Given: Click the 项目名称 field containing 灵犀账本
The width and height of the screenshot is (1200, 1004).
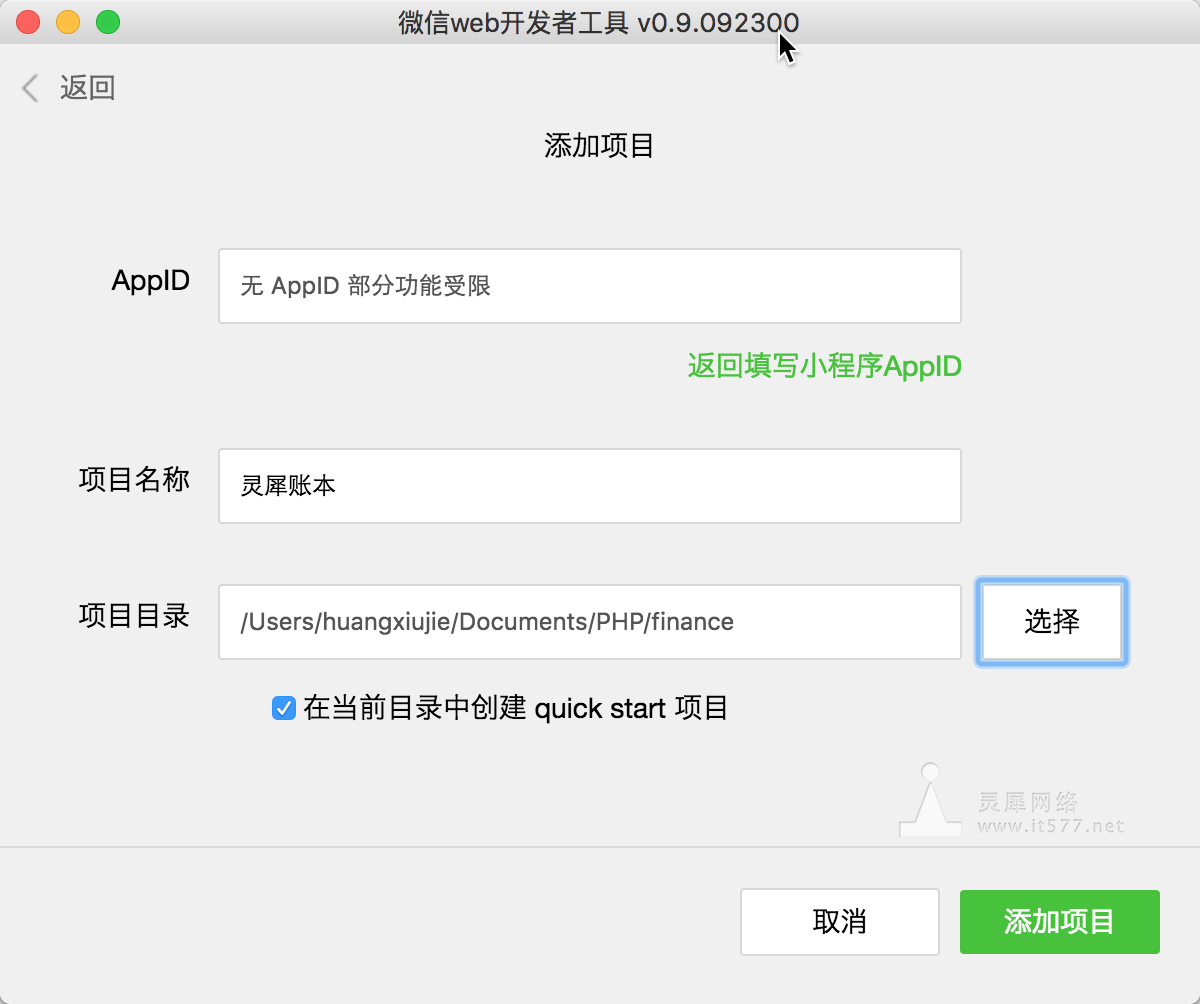Looking at the screenshot, I should (589, 486).
